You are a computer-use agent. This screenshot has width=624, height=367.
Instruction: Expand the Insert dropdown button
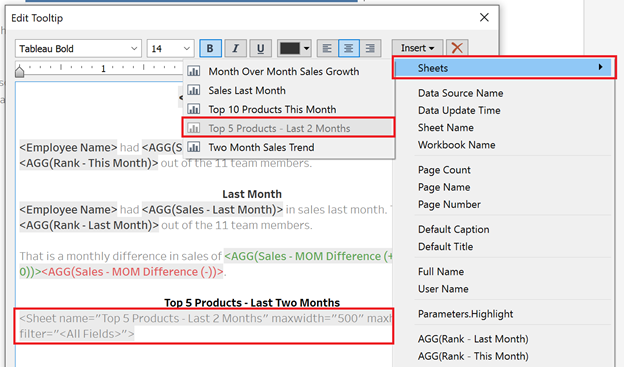(417, 48)
